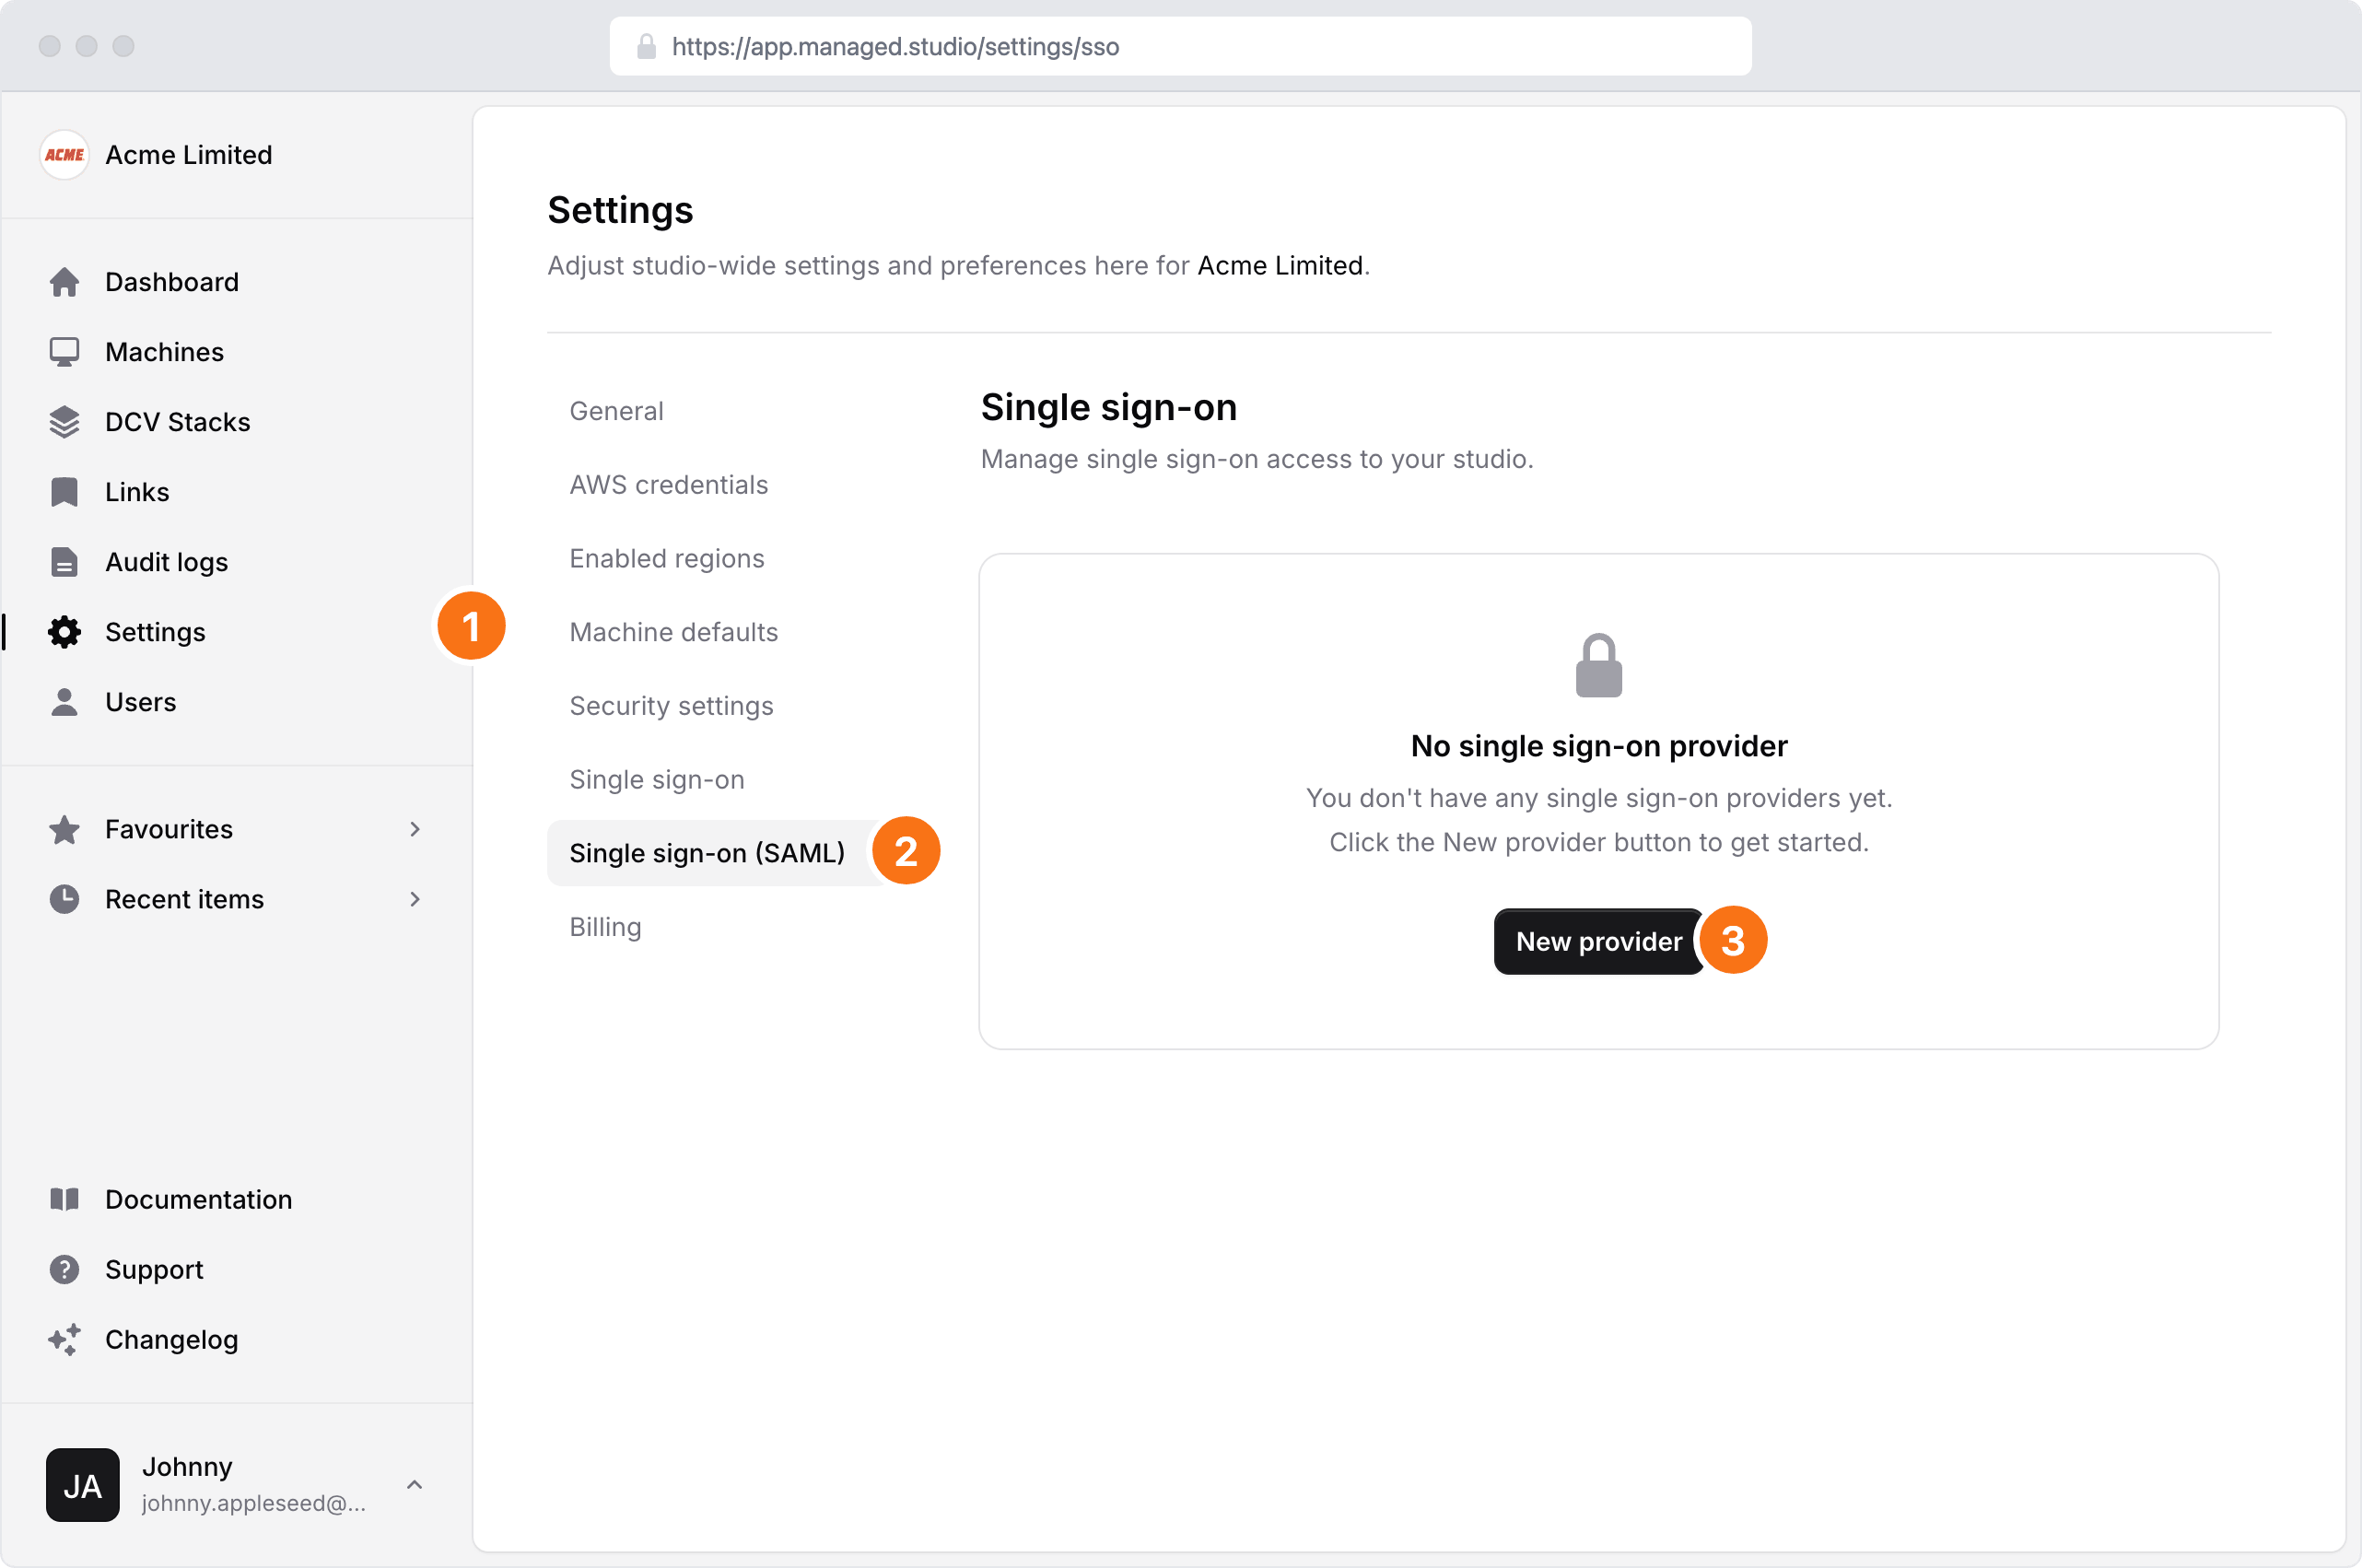Click the Changelog sparkle icon

pos(64,1339)
